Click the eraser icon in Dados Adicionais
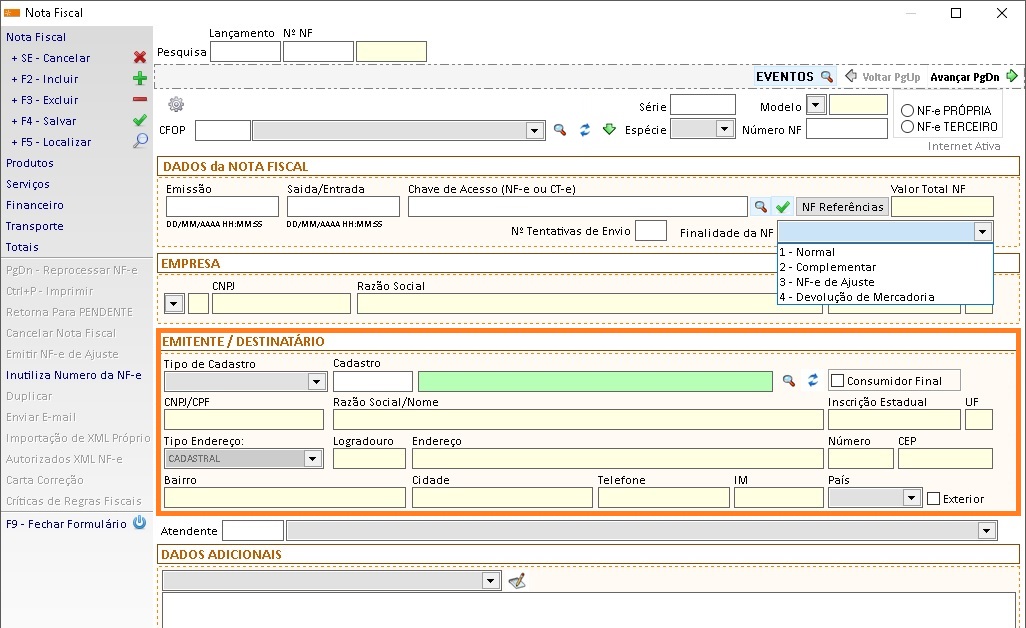 (516, 581)
